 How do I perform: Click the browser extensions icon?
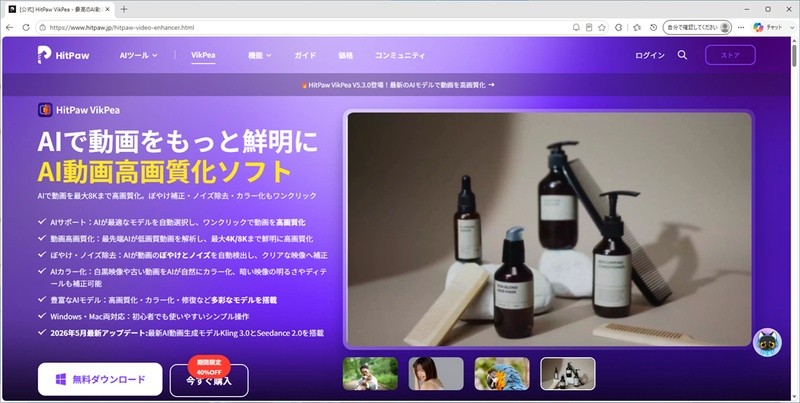pos(618,28)
